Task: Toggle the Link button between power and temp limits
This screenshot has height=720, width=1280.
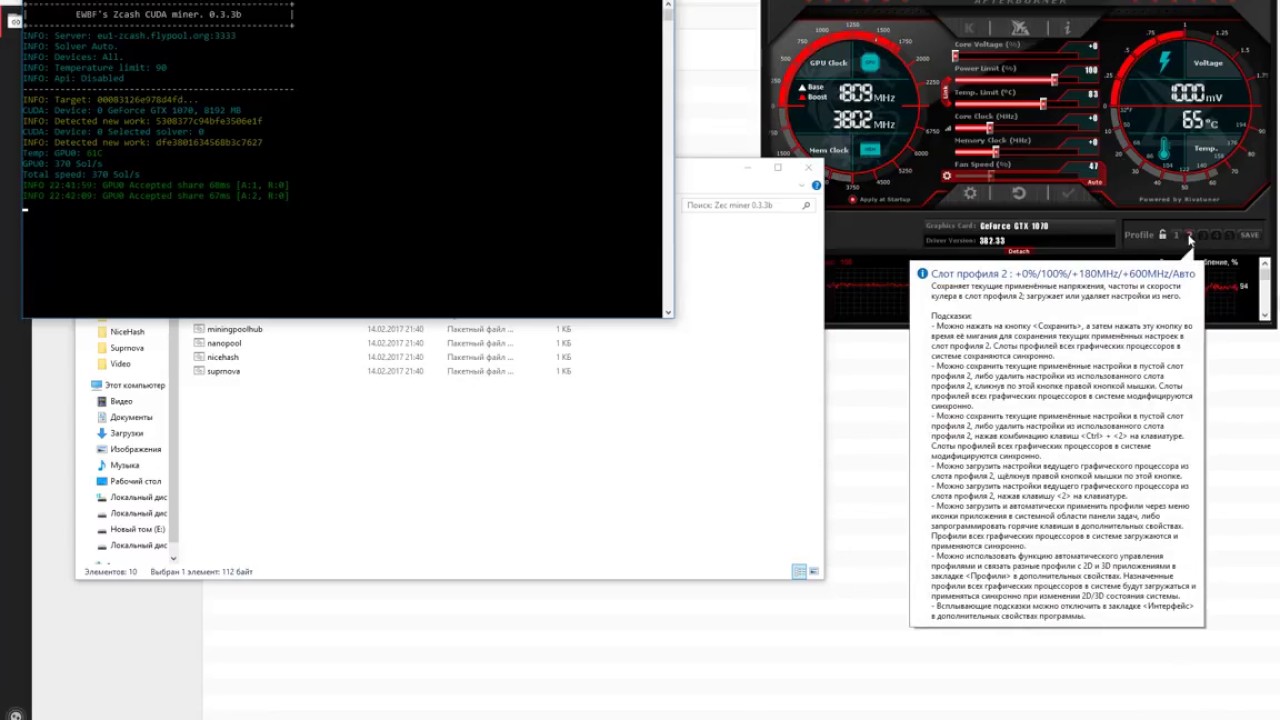Action: point(945,92)
